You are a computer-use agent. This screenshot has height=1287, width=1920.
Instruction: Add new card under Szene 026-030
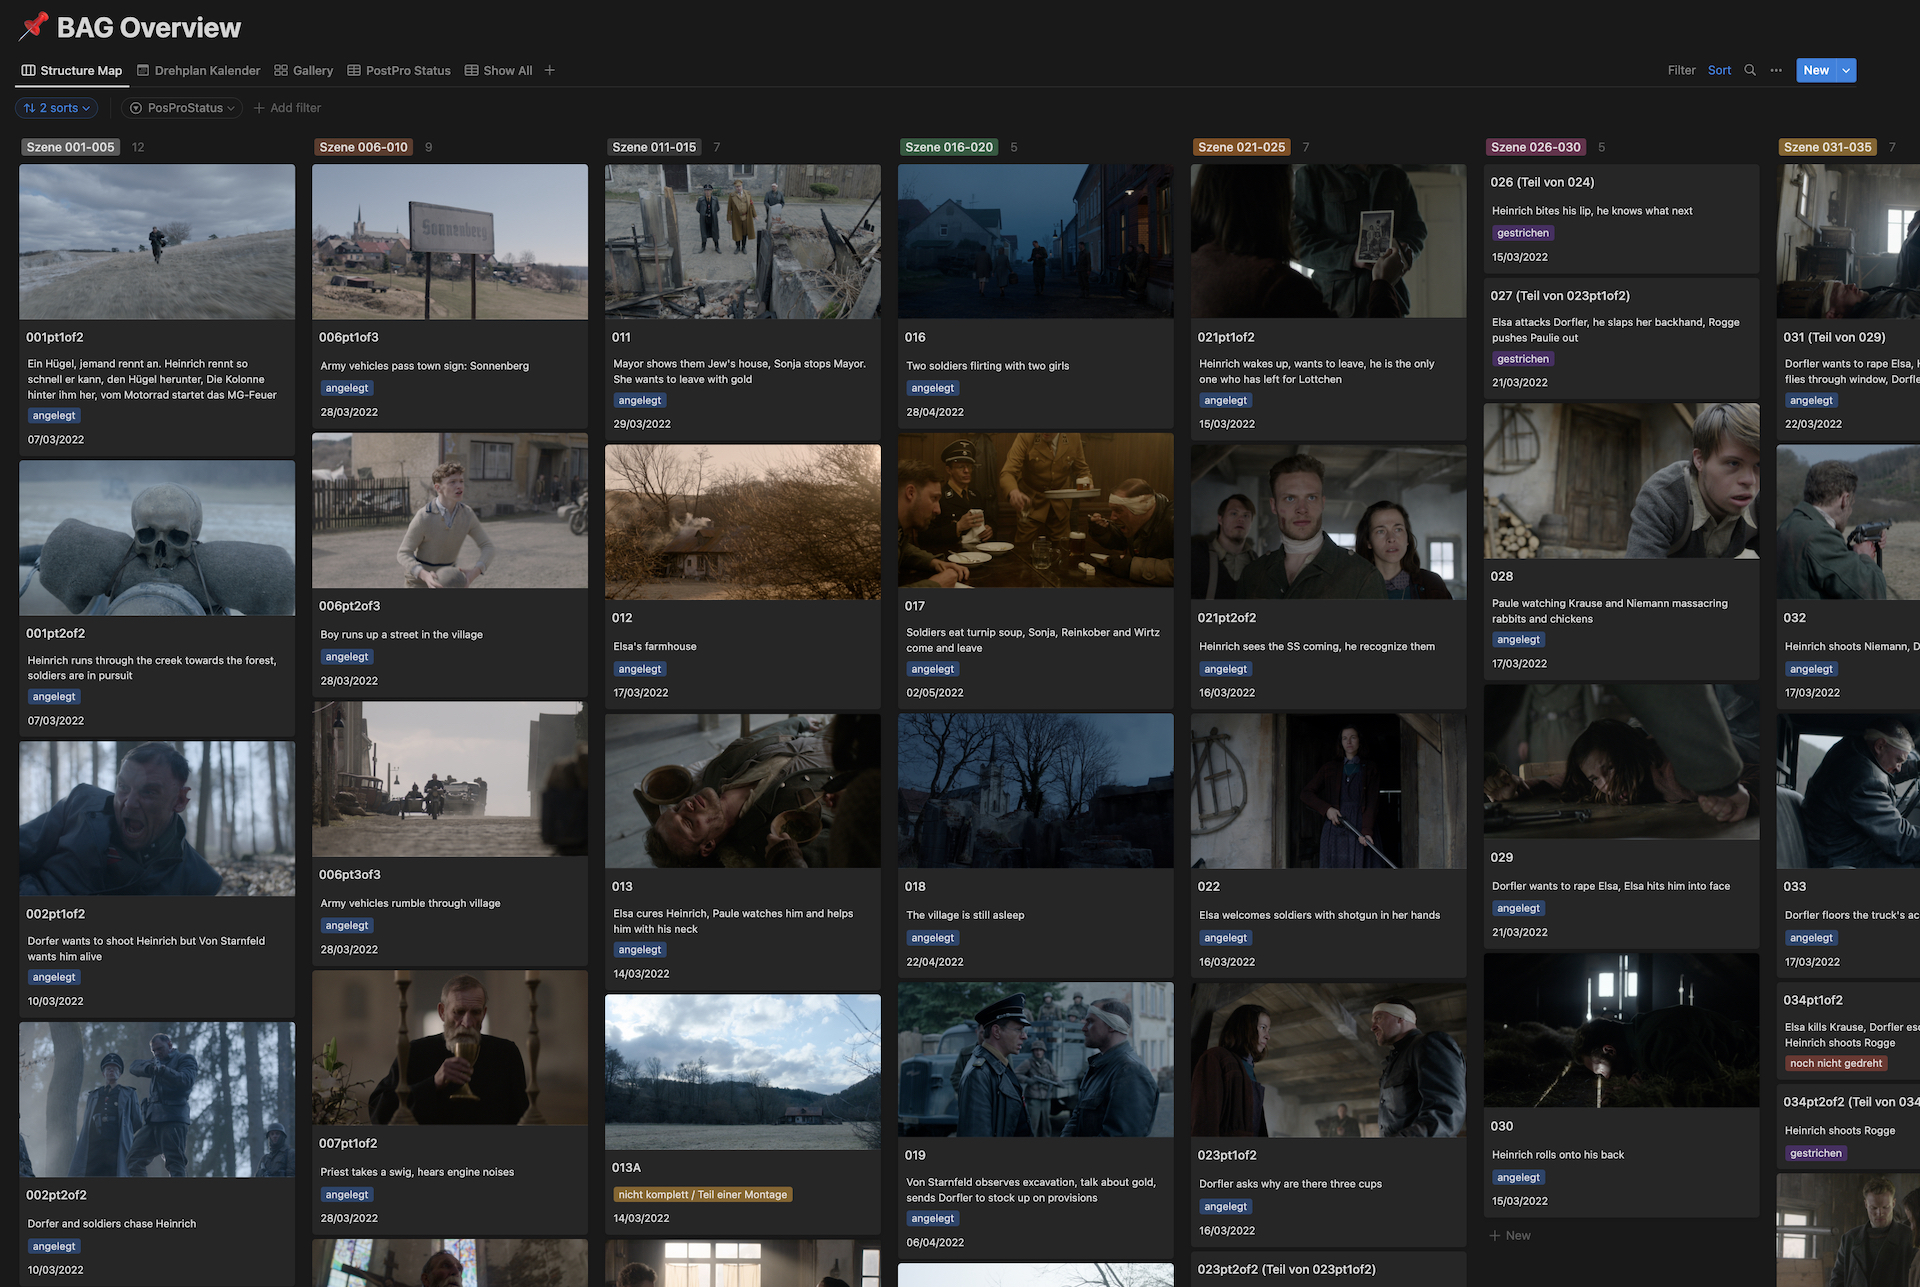click(1510, 1236)
